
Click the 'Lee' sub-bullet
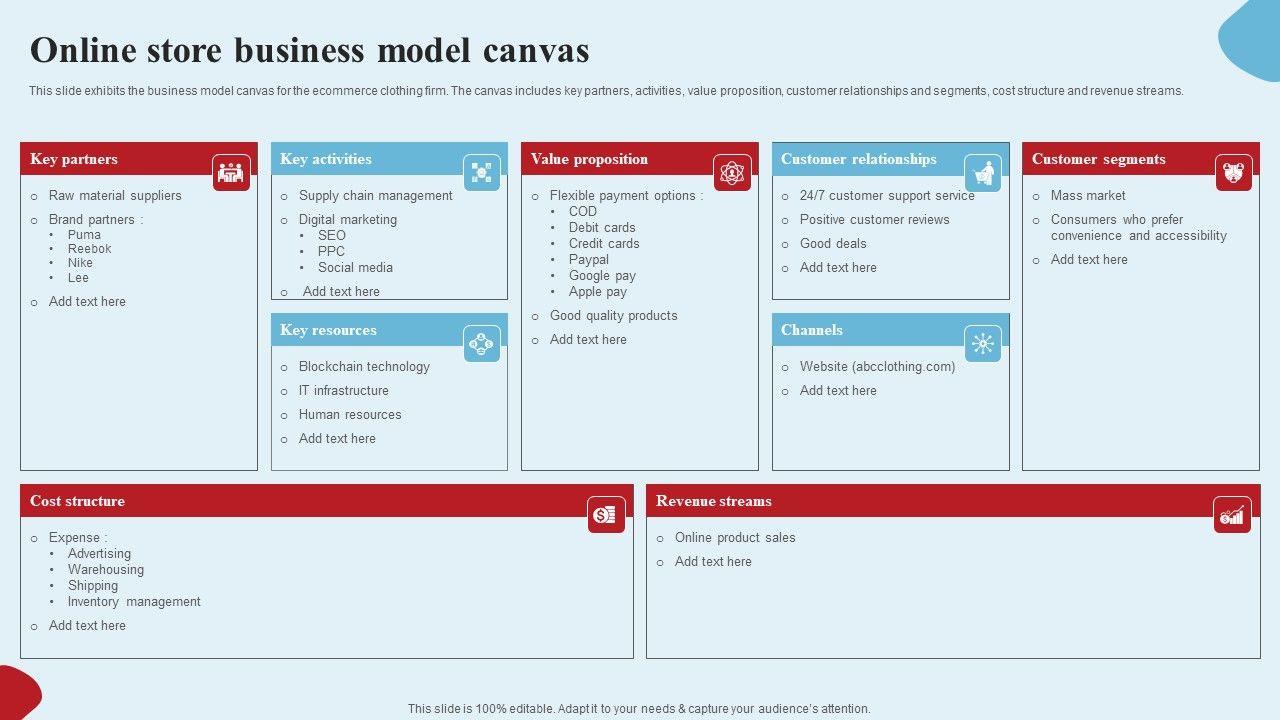click(x=78, y=278)
